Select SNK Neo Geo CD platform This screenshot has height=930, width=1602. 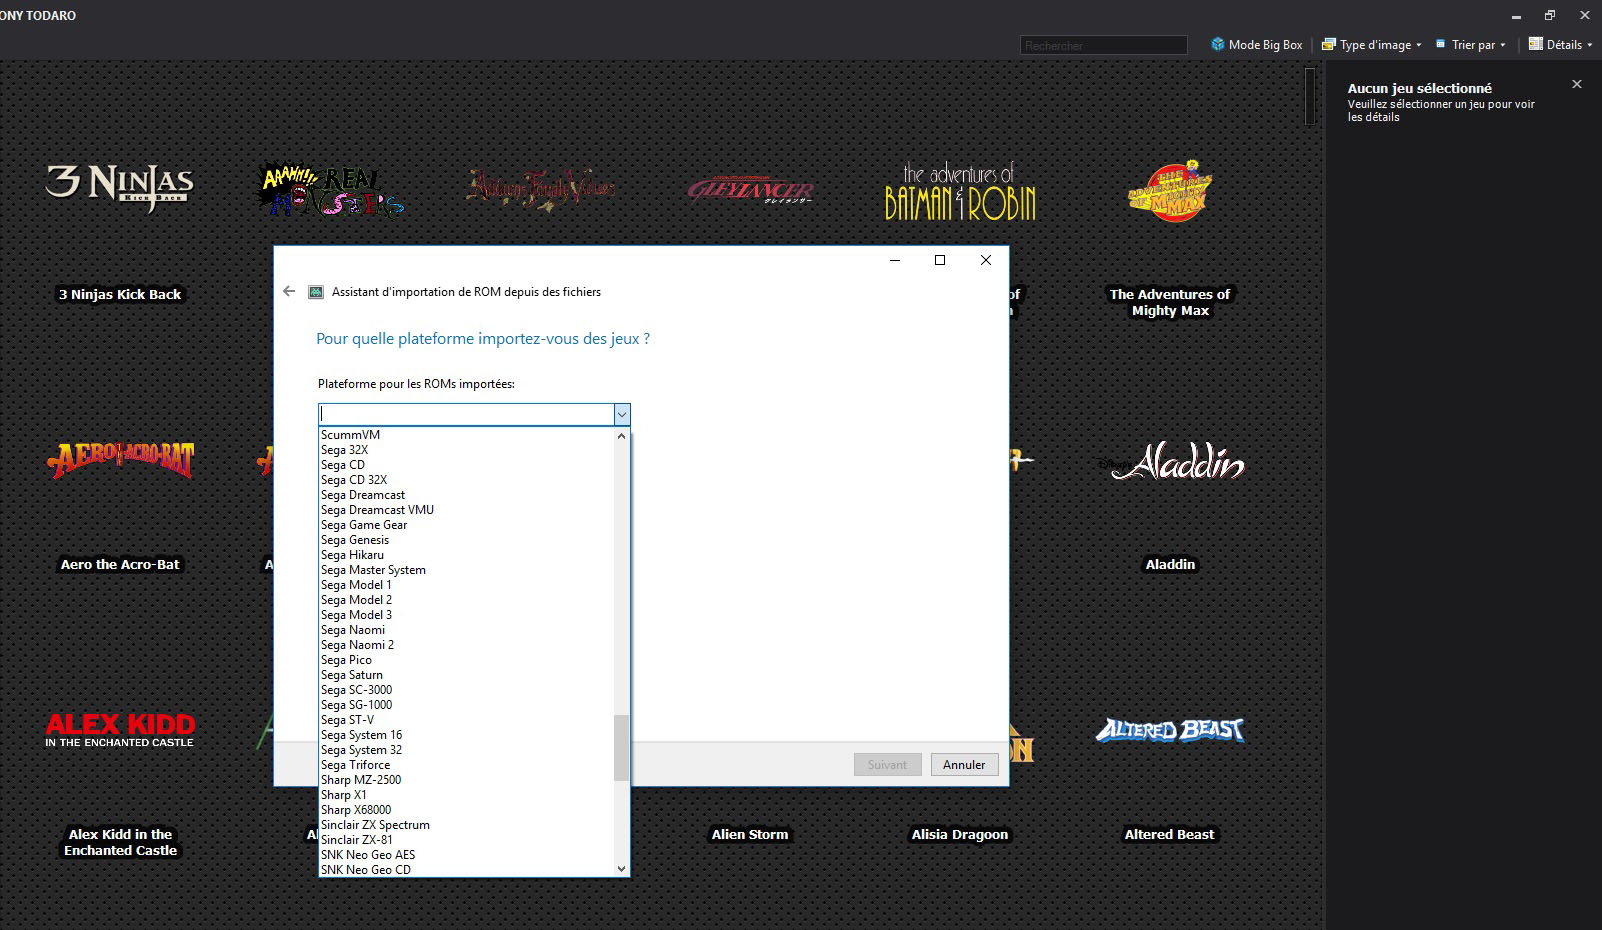pyautogui.click(x=466, y=870)
